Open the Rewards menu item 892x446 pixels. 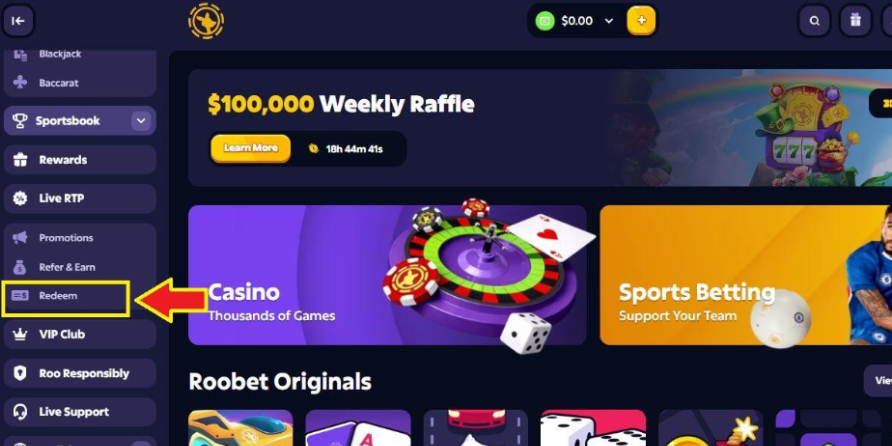pyautogui.click(x=80, y=159)
